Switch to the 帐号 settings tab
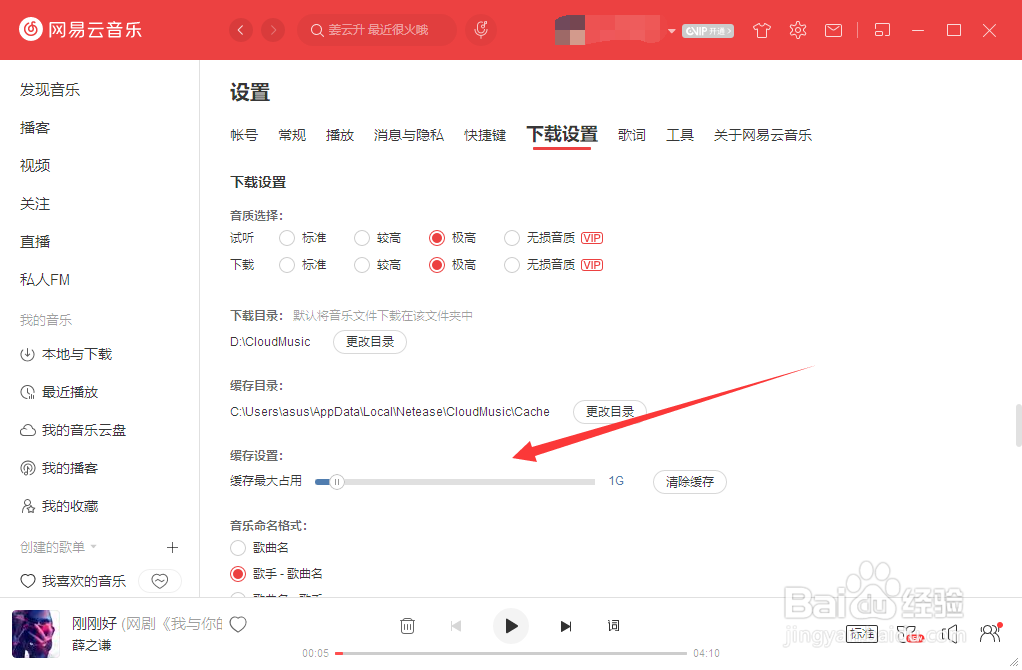Screen dimensions: 1022x670 point(244,135)
